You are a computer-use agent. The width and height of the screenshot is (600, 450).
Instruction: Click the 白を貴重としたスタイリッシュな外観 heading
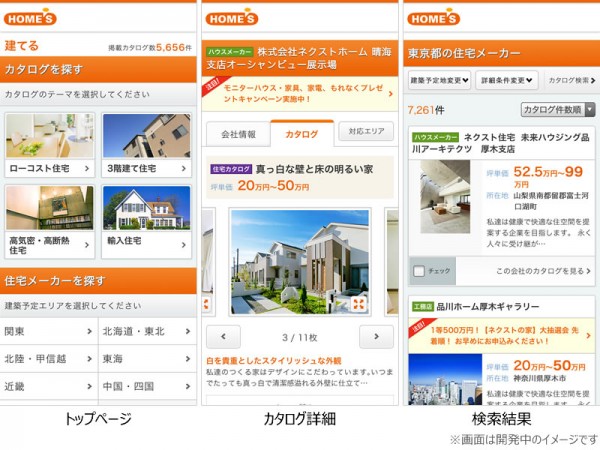(x=274, y=360)
